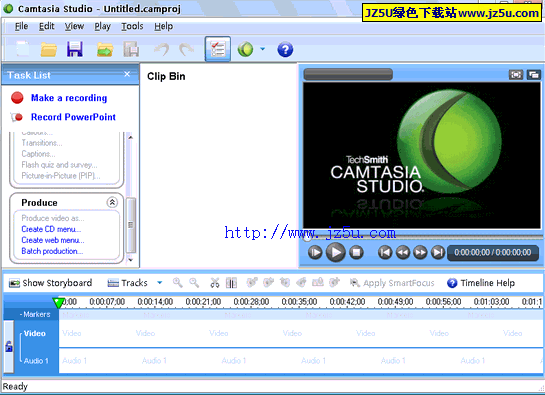Image resolution: width=545 pixels, height=395 pixels.
Task: Click the Make a recording link
Action: tap(69, 98)
